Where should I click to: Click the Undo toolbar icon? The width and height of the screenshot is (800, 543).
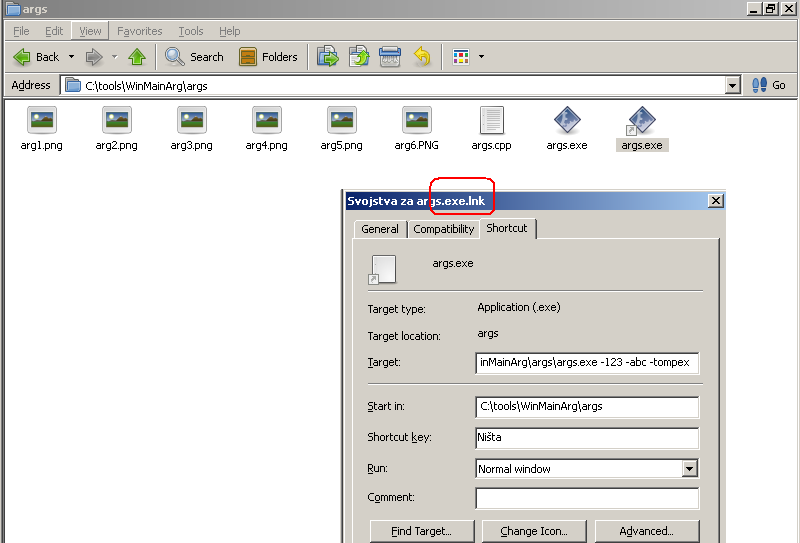tap(422, 57)
